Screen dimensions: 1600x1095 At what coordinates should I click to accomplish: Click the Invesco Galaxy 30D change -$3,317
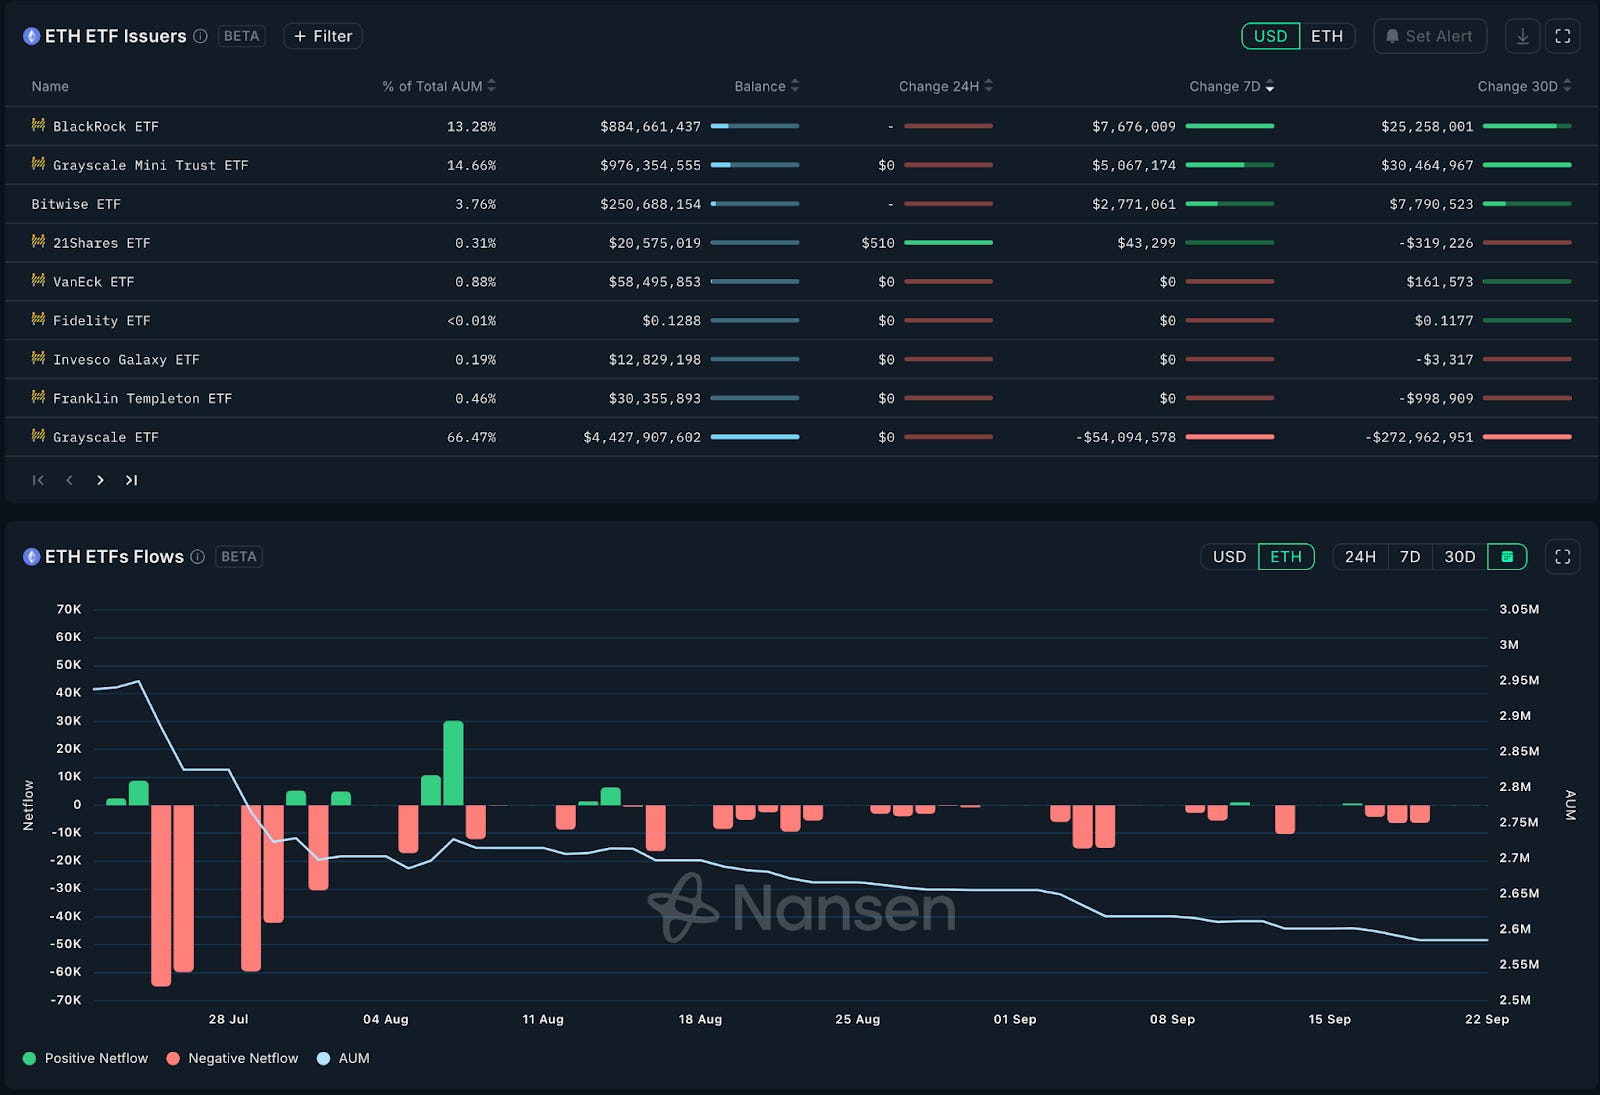pyautogui.click(x=1445, y=360)
